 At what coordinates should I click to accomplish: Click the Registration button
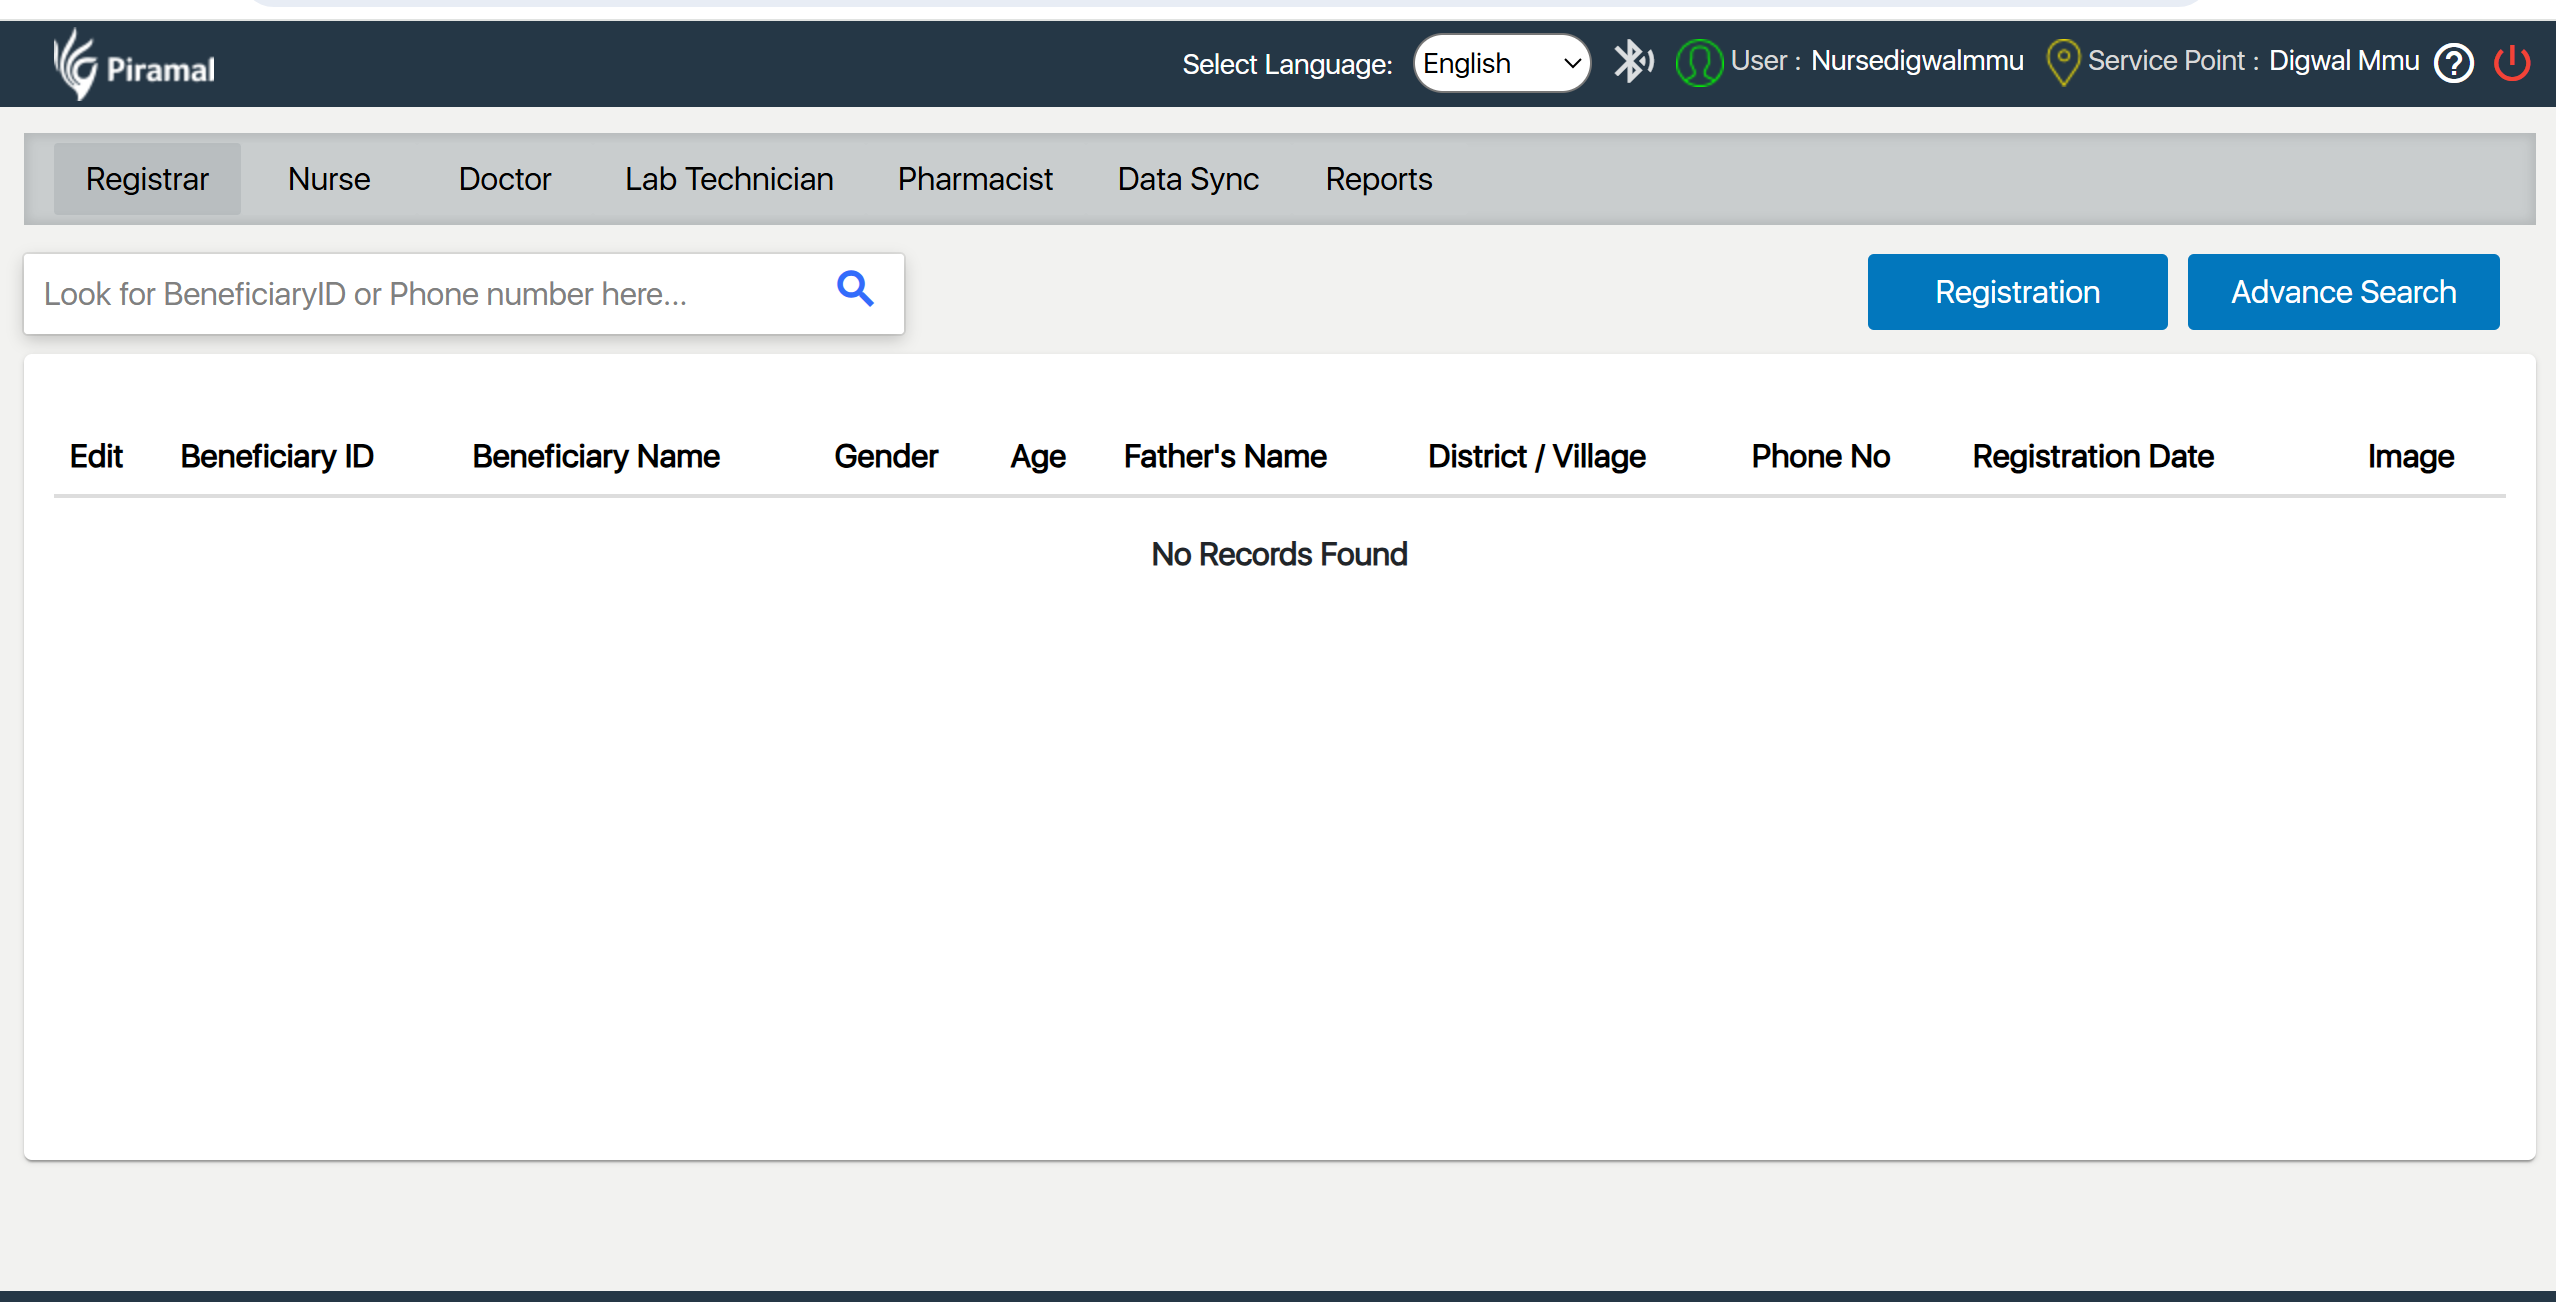[x=2017, y=292]
